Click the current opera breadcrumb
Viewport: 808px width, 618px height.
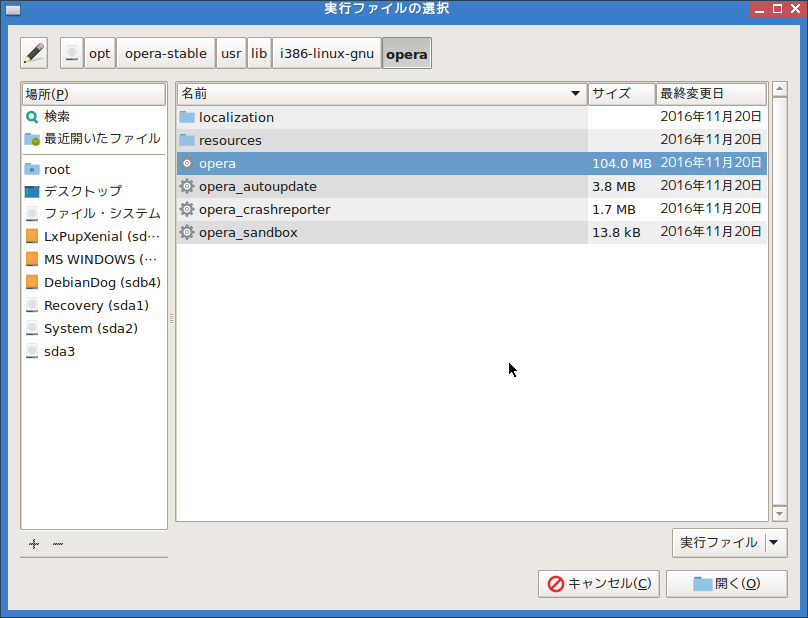[x=407, y=53]
